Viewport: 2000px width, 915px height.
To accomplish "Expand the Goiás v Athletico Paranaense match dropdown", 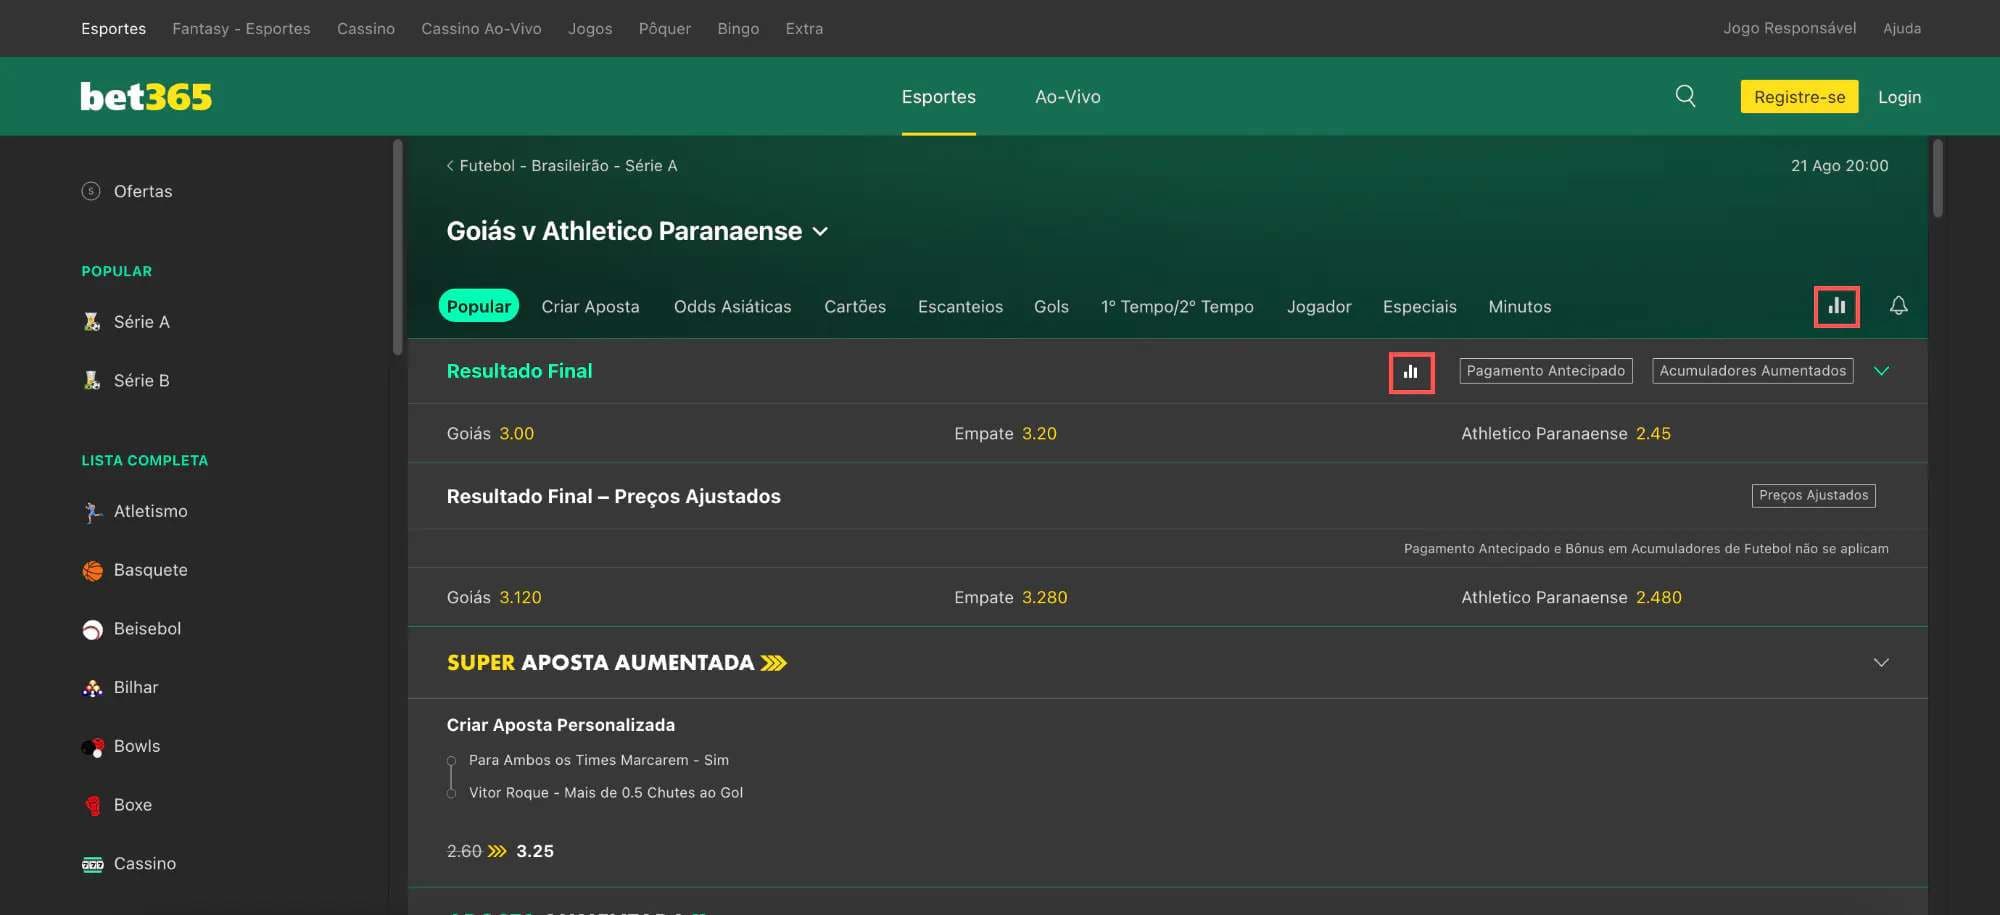I will (x=820, y=232).
